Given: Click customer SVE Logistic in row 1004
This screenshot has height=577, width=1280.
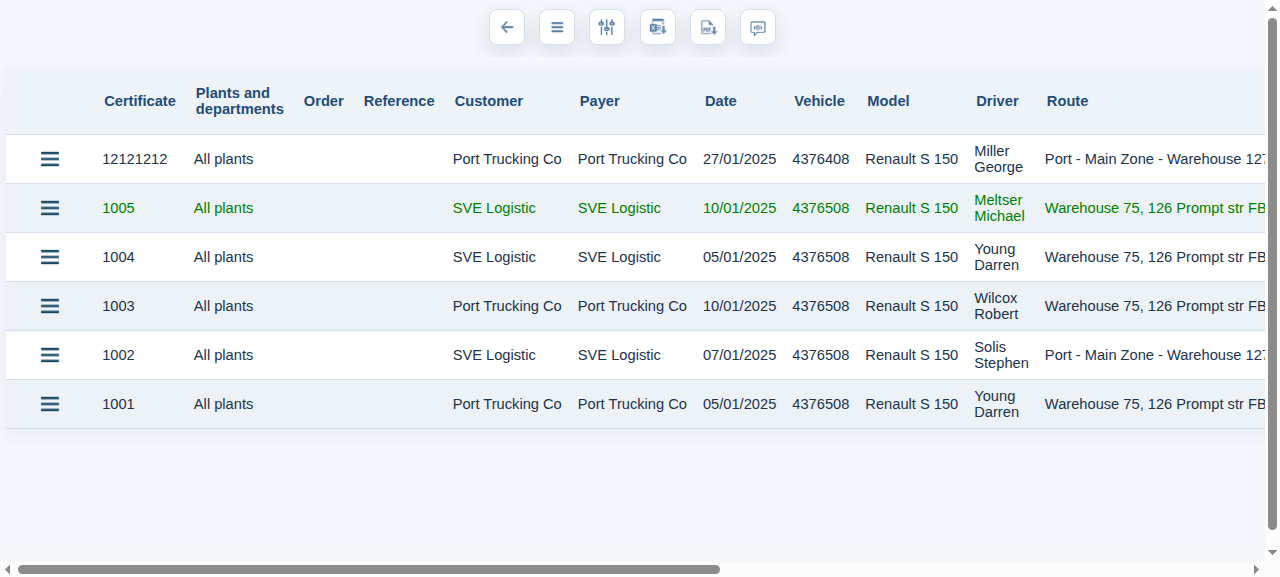Looking at the screenshot, I should pyautogui.click(x=494, y=257).
